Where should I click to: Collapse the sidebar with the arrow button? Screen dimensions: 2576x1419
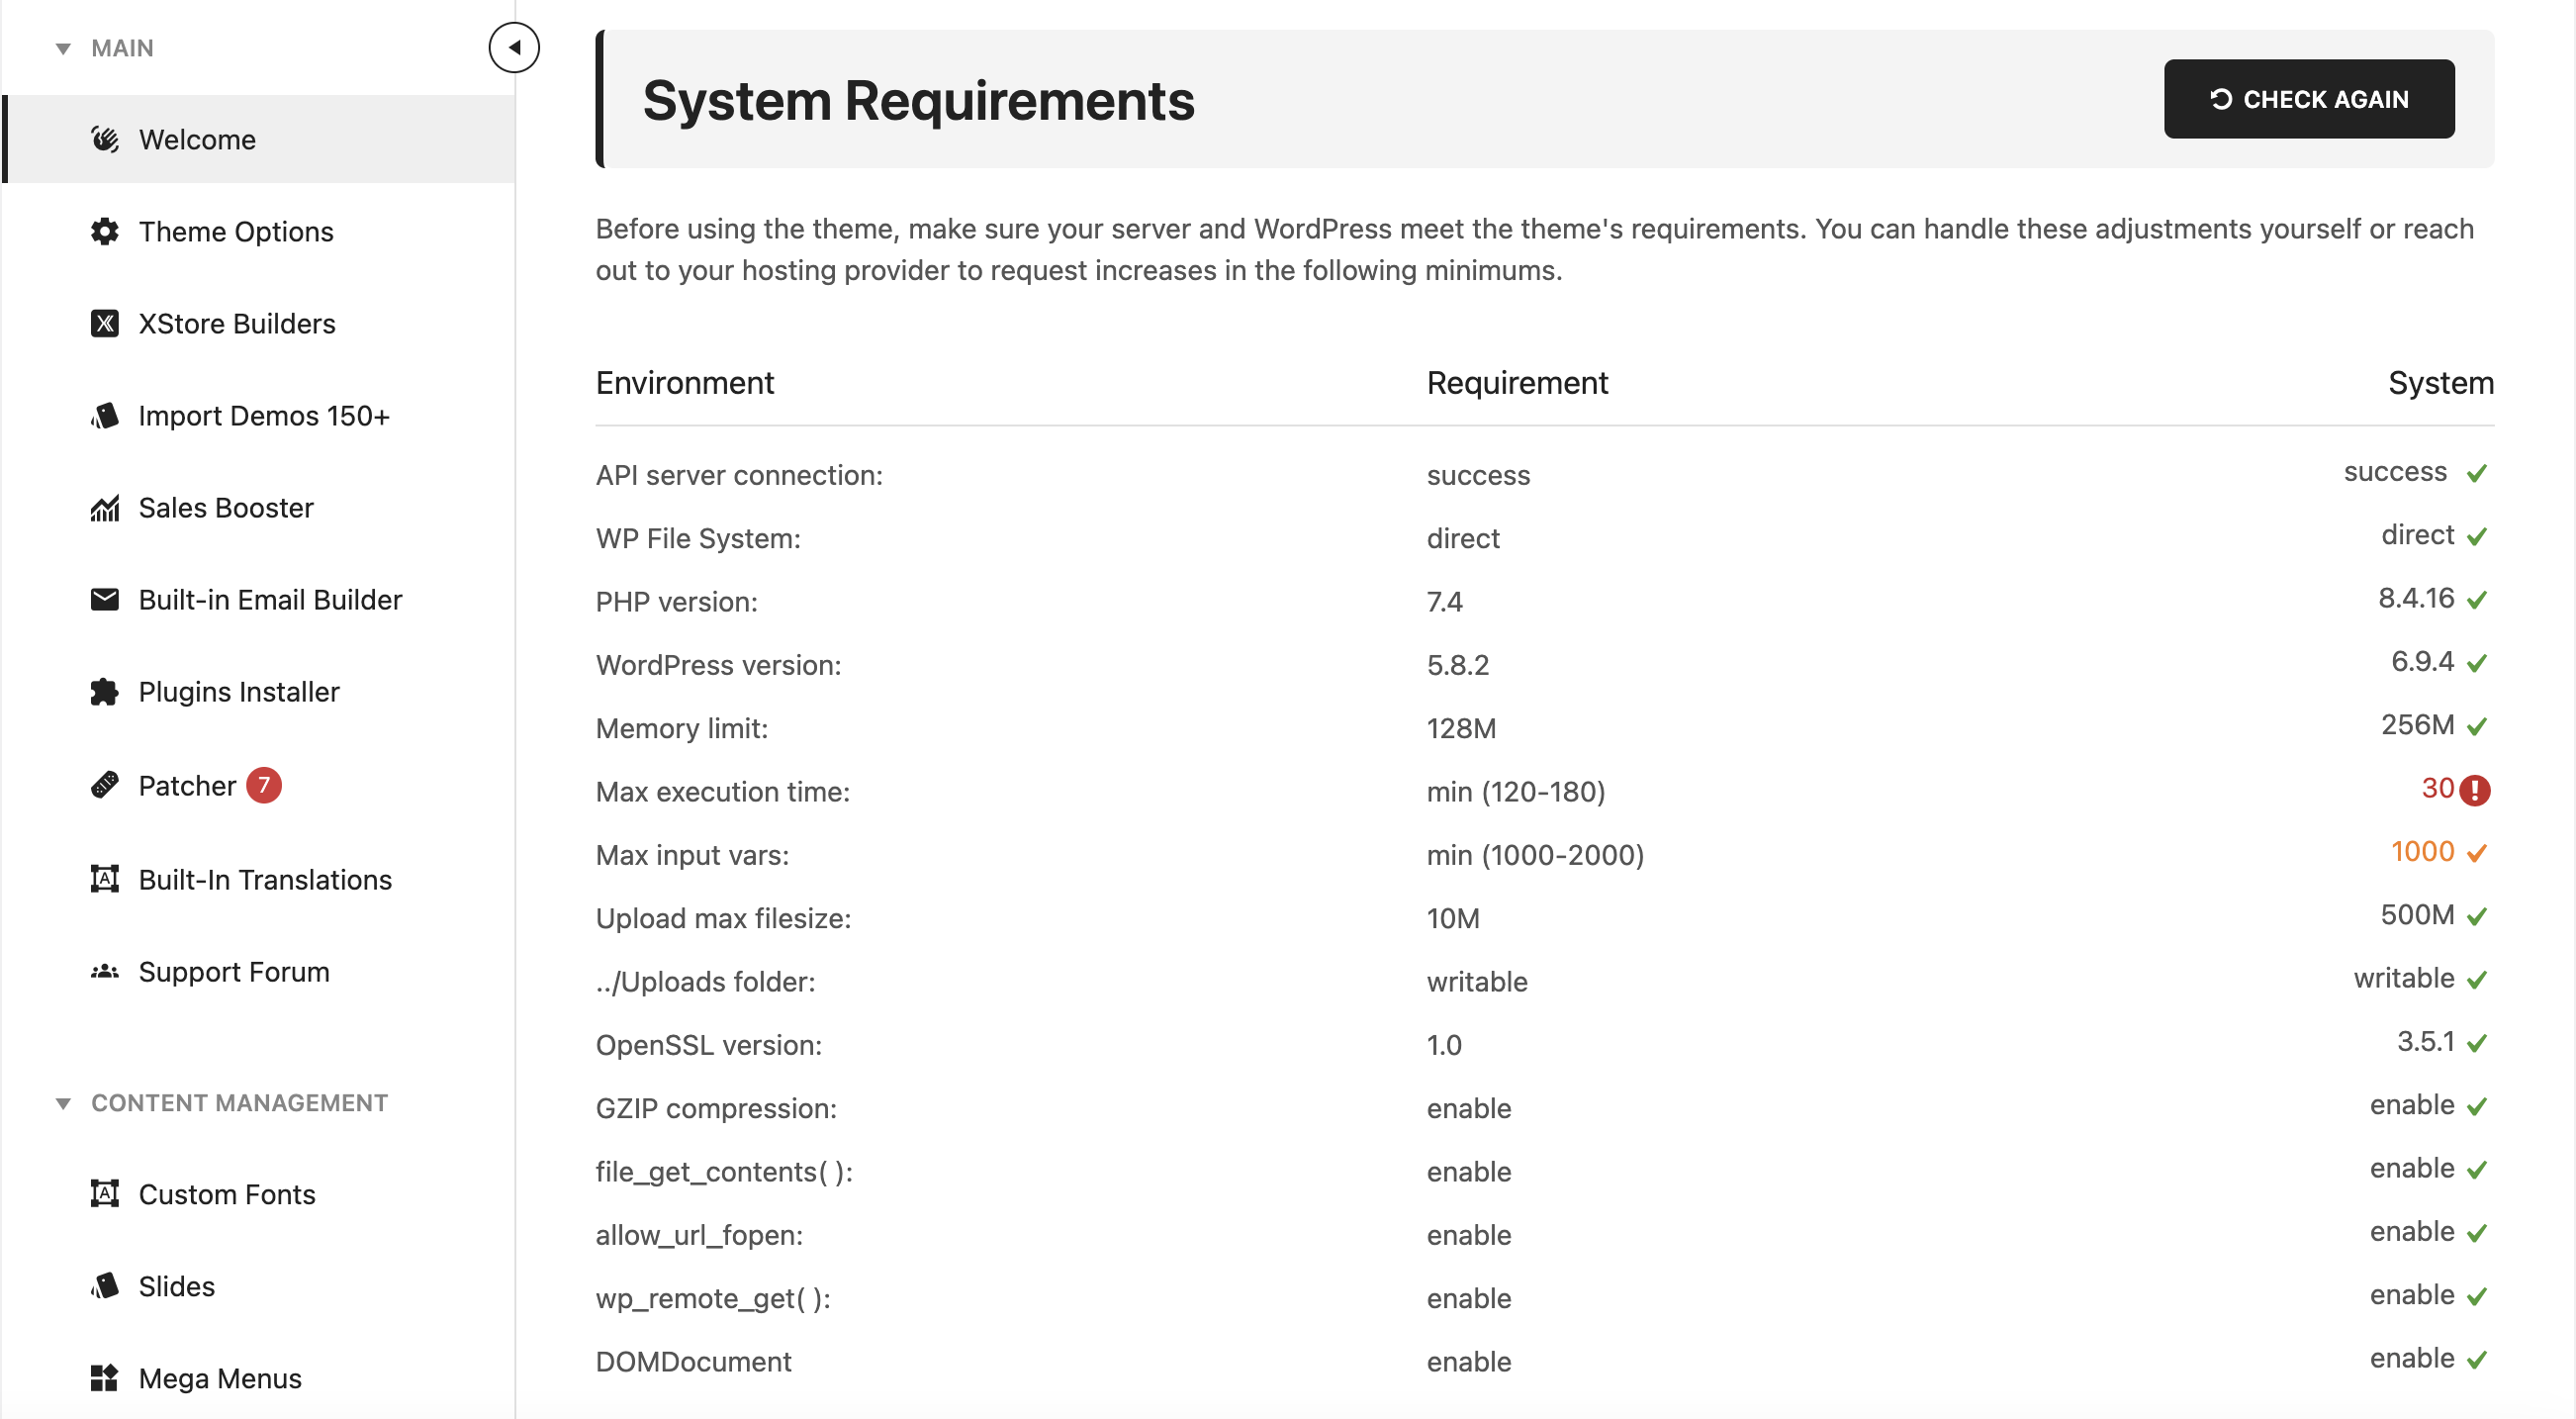point(514,47)
